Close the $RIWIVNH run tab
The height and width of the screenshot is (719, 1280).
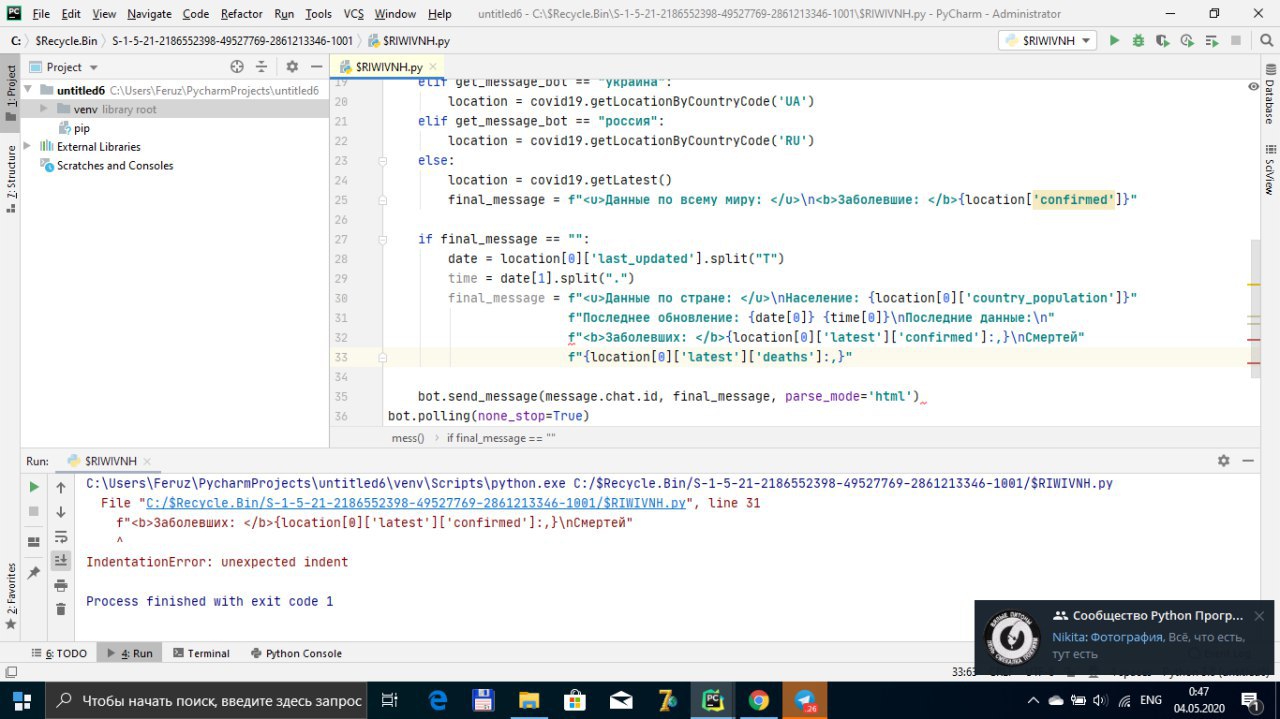pos(147,461)
